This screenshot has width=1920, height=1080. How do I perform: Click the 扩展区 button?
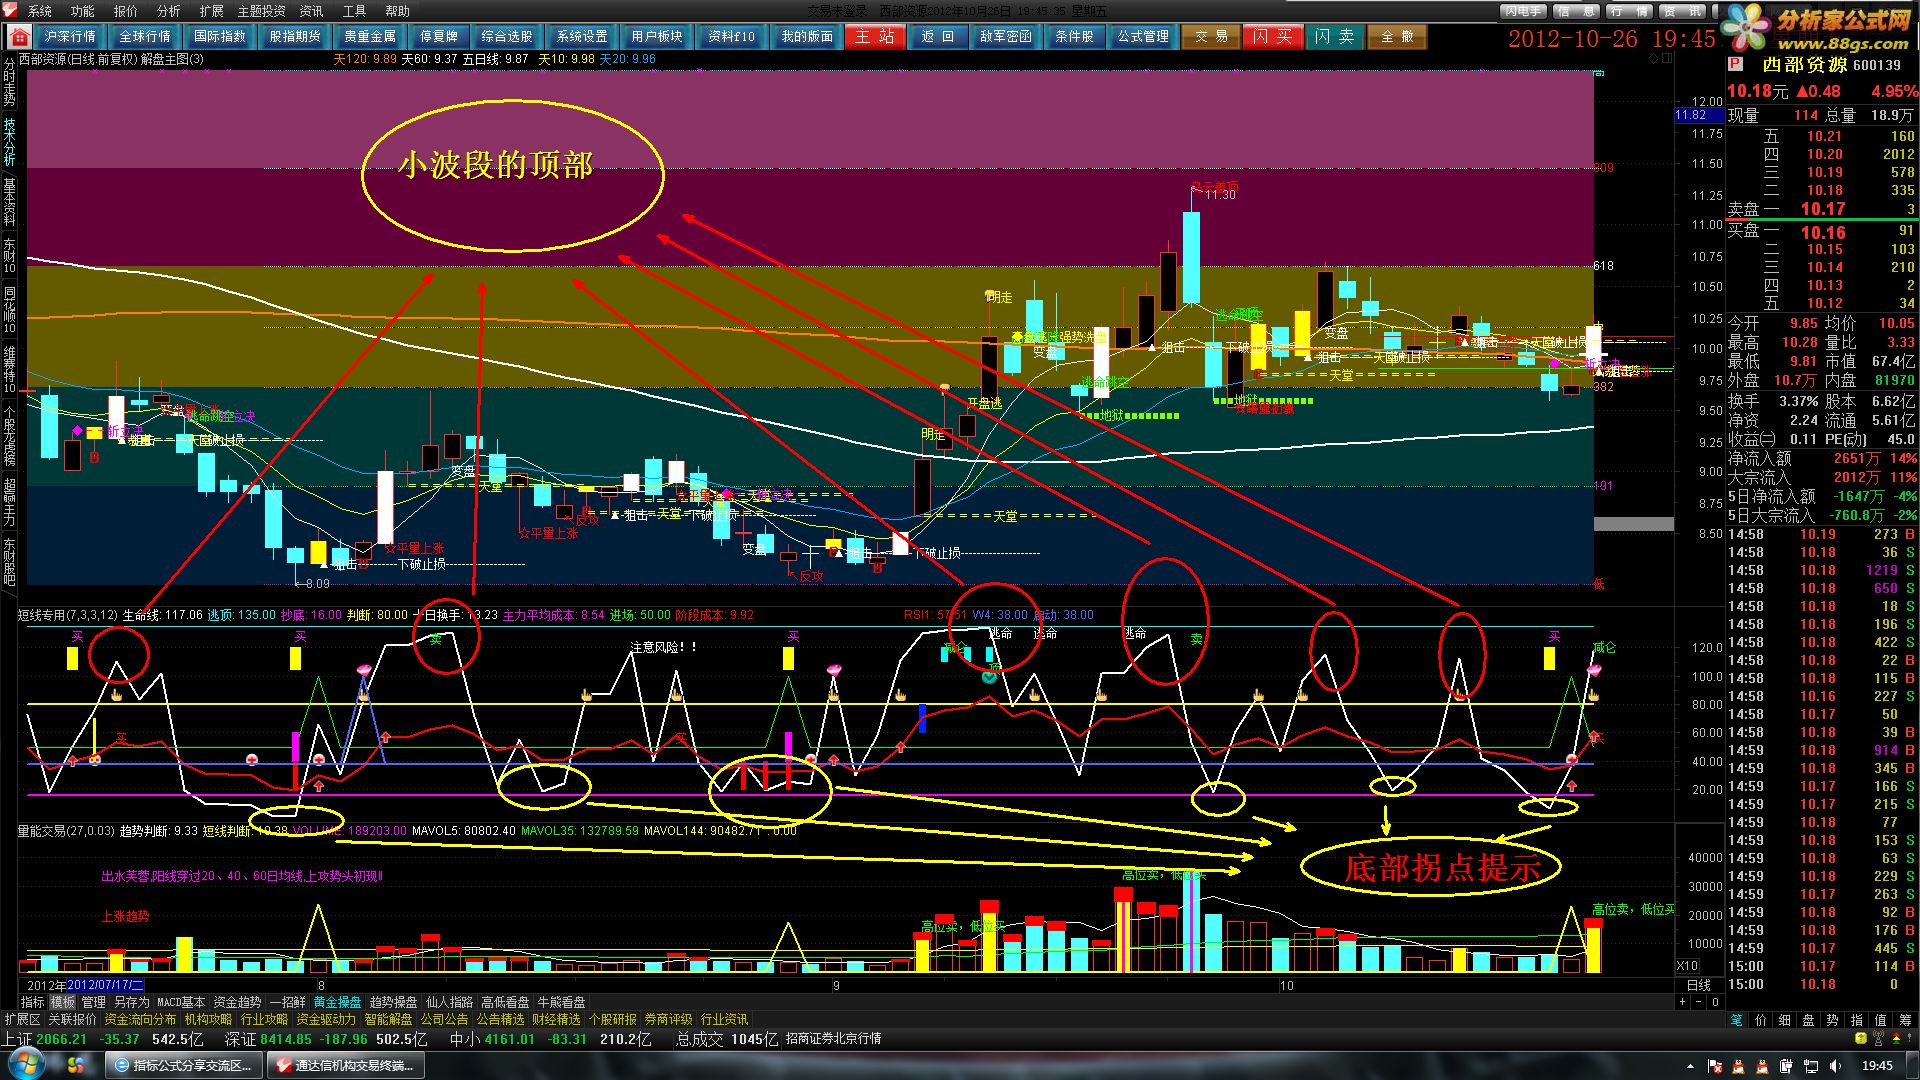tap(22, 1020)
